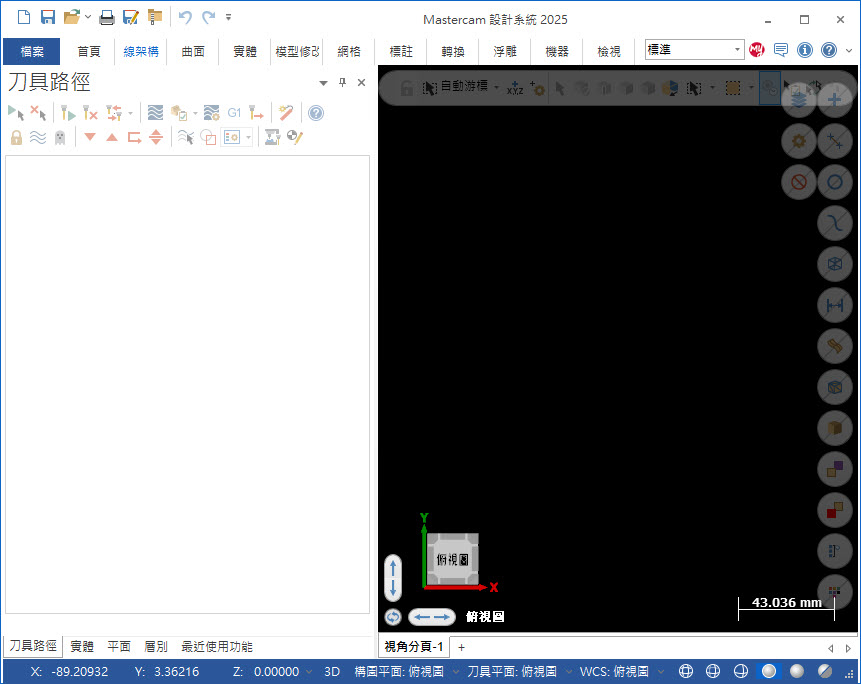Switch to the 檢視 ribbon tab
Image resolution: width=861 pixels, height=684 pixels.
(609, 52)
